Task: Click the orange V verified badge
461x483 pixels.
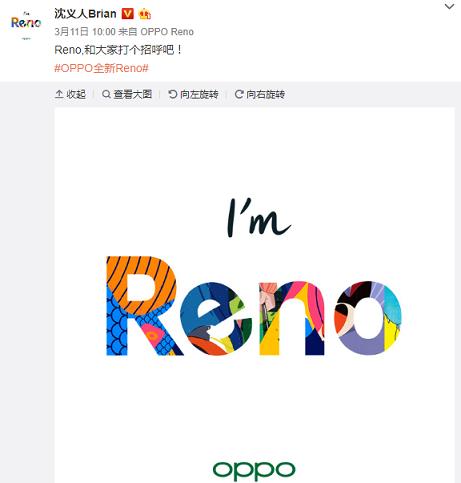Action: (x=127, y=14)
